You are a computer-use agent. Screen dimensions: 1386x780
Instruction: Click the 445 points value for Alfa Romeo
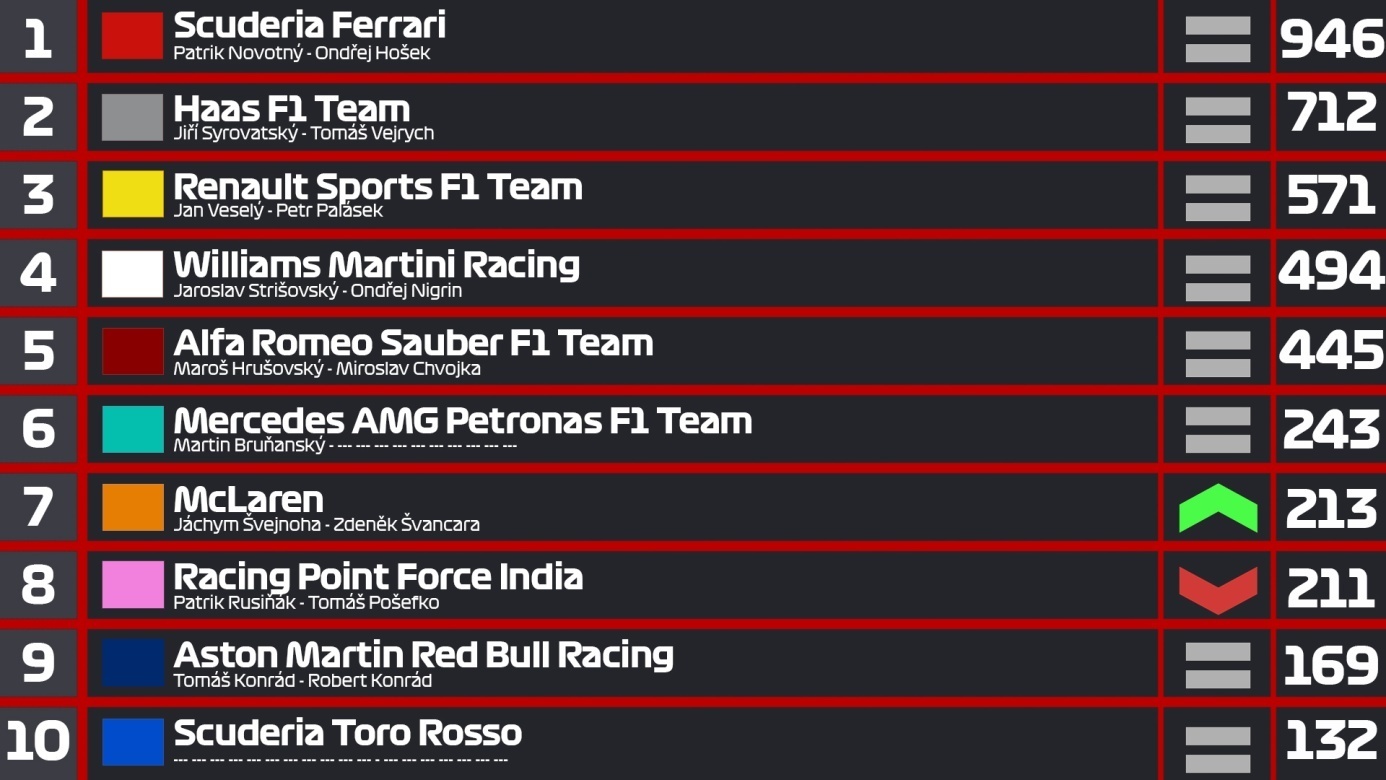coord(1331,351)
